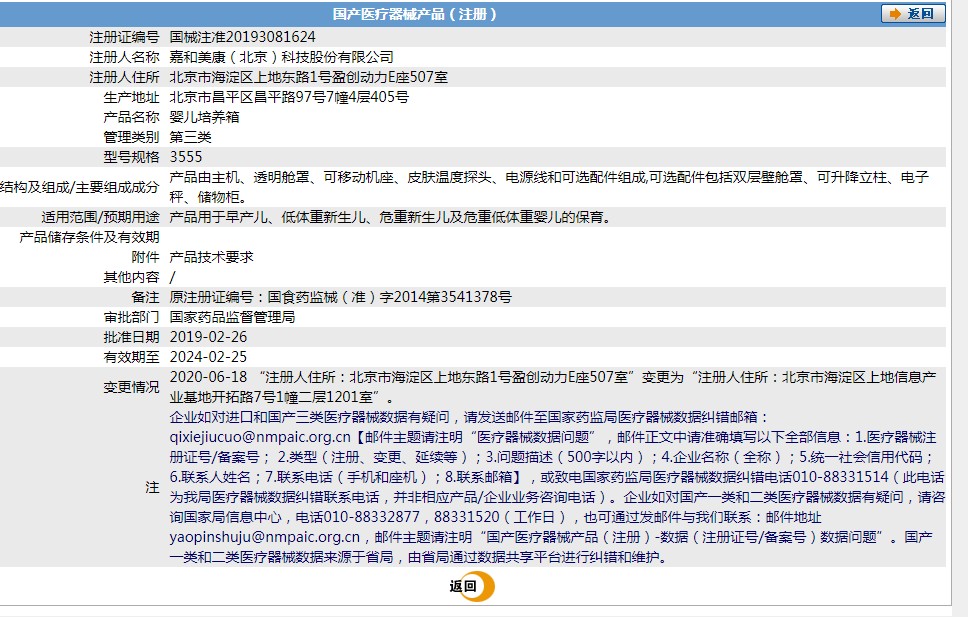
Task: Click registrant name 嘉和美康（北京）科技股份有限公司
Action: (x=282, y=57)
